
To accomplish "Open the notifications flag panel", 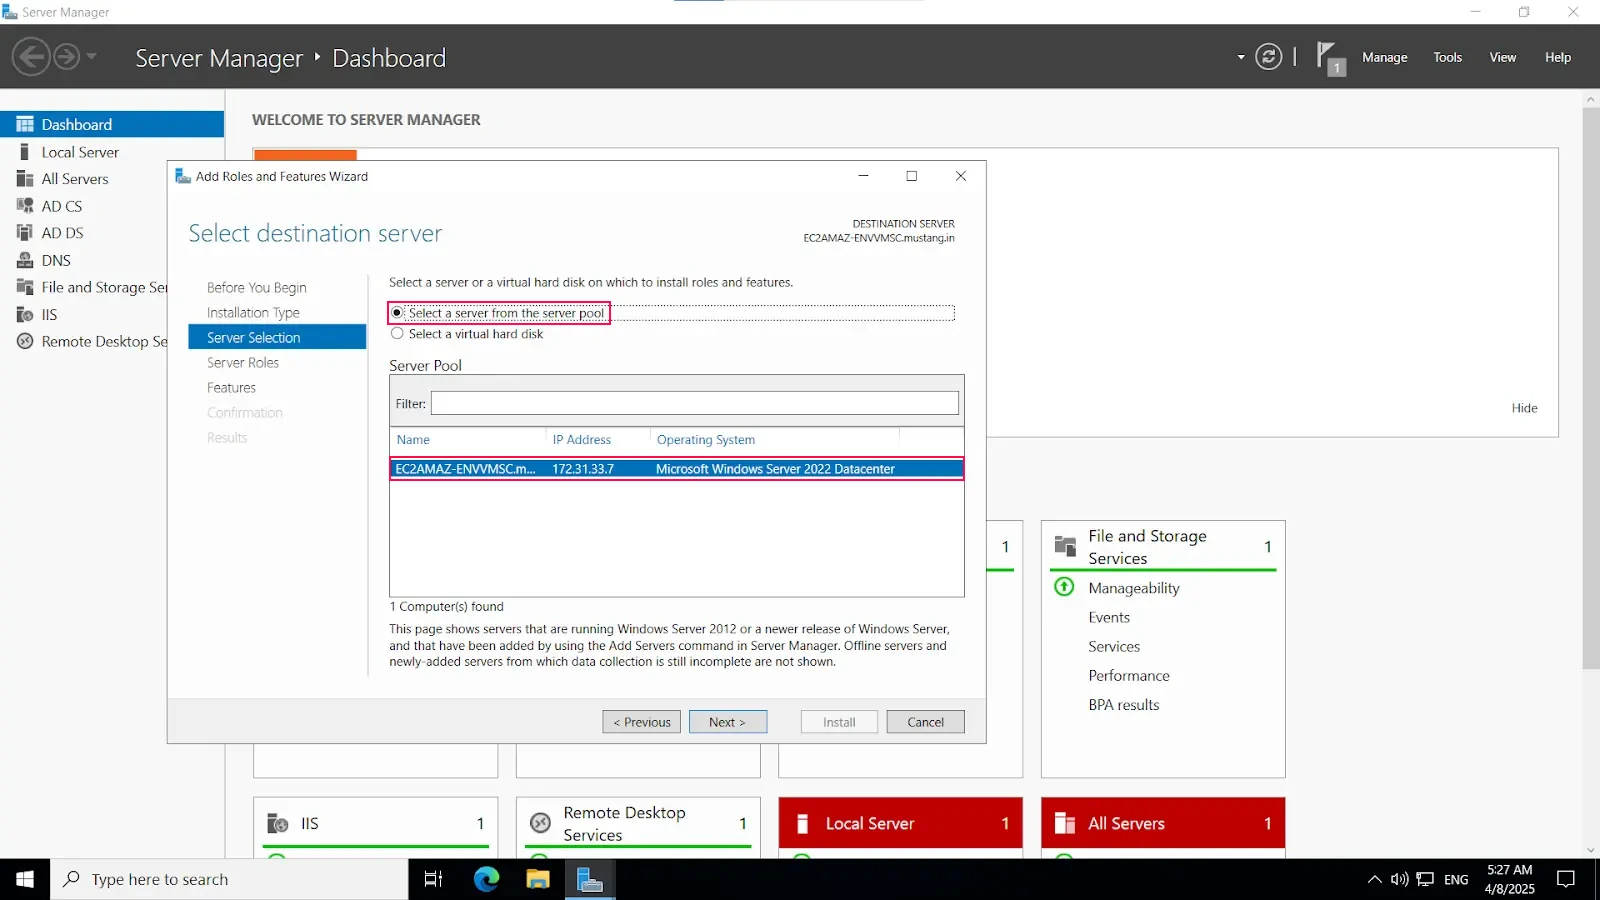I will [x=1330, y=57].
